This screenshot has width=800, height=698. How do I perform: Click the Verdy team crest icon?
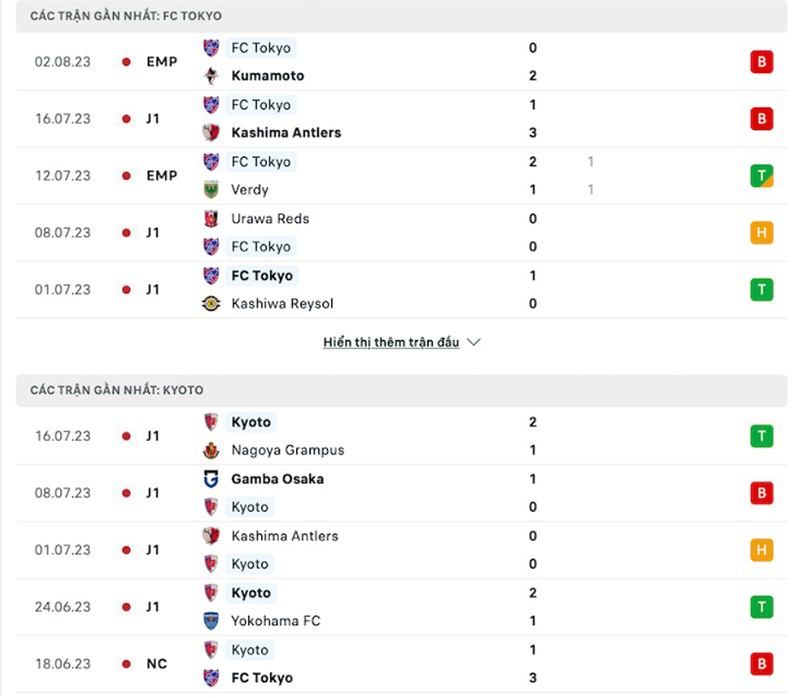pos(211,190)
